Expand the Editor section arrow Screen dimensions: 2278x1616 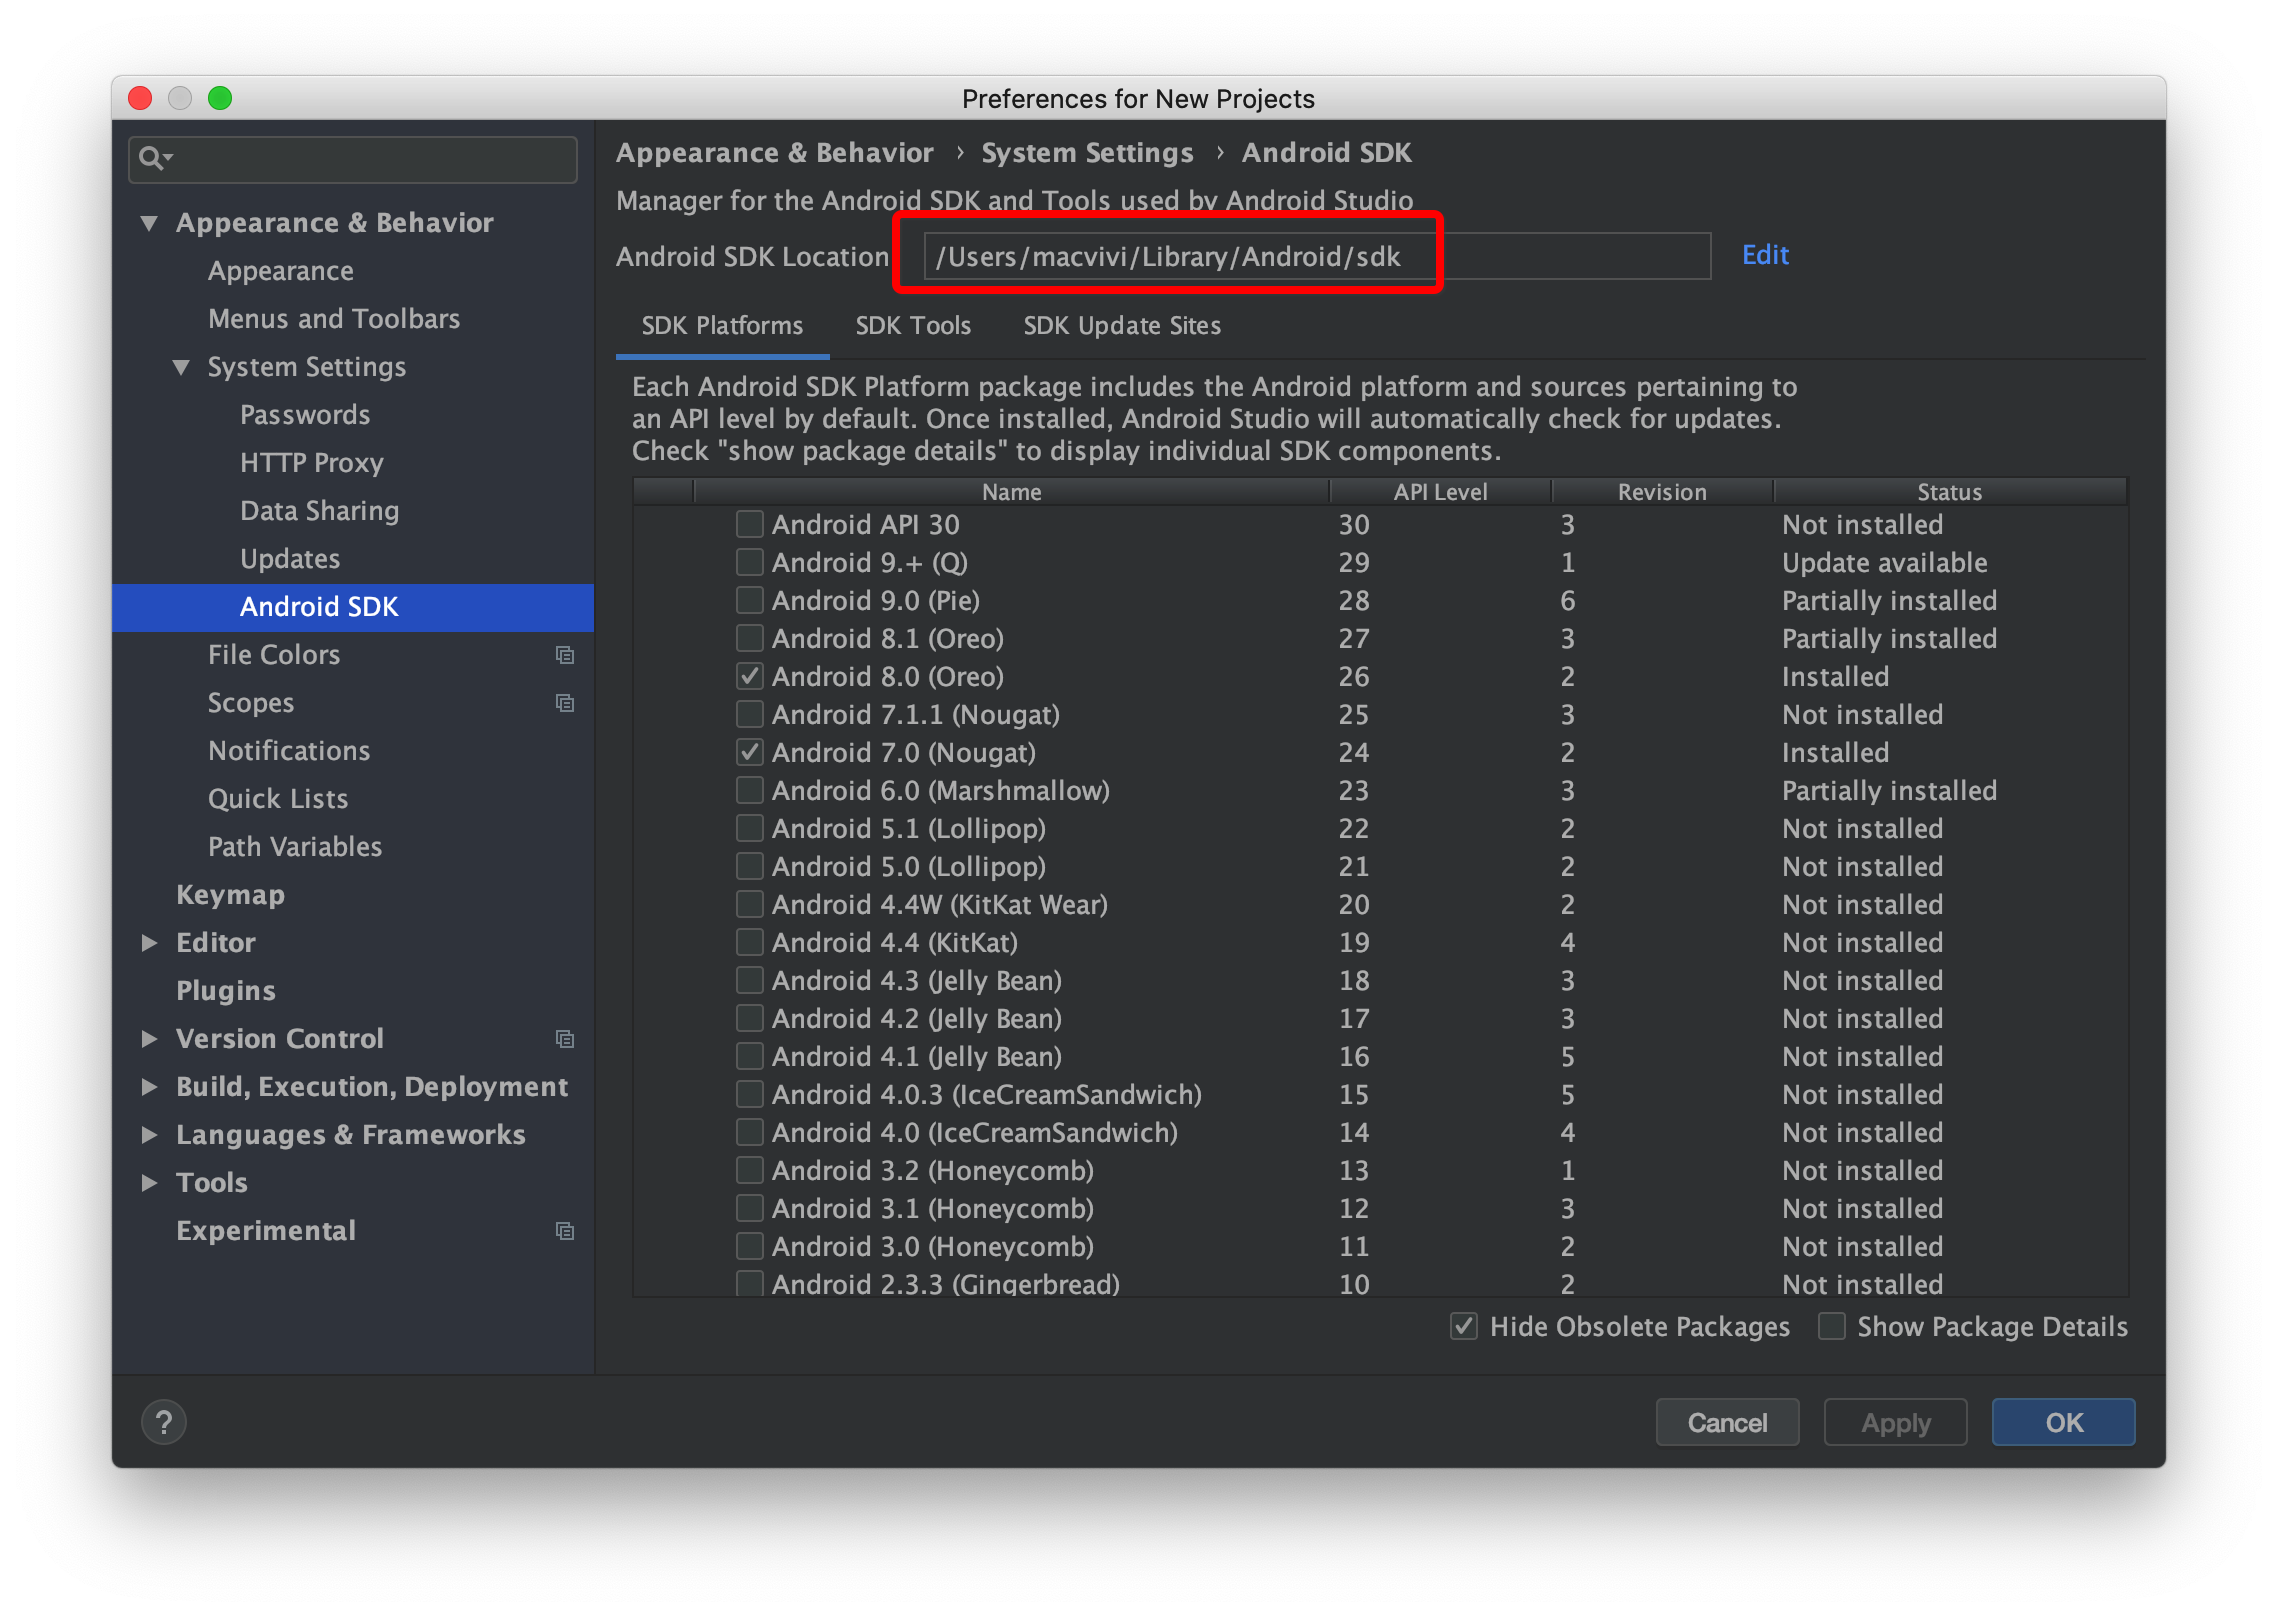150,943
